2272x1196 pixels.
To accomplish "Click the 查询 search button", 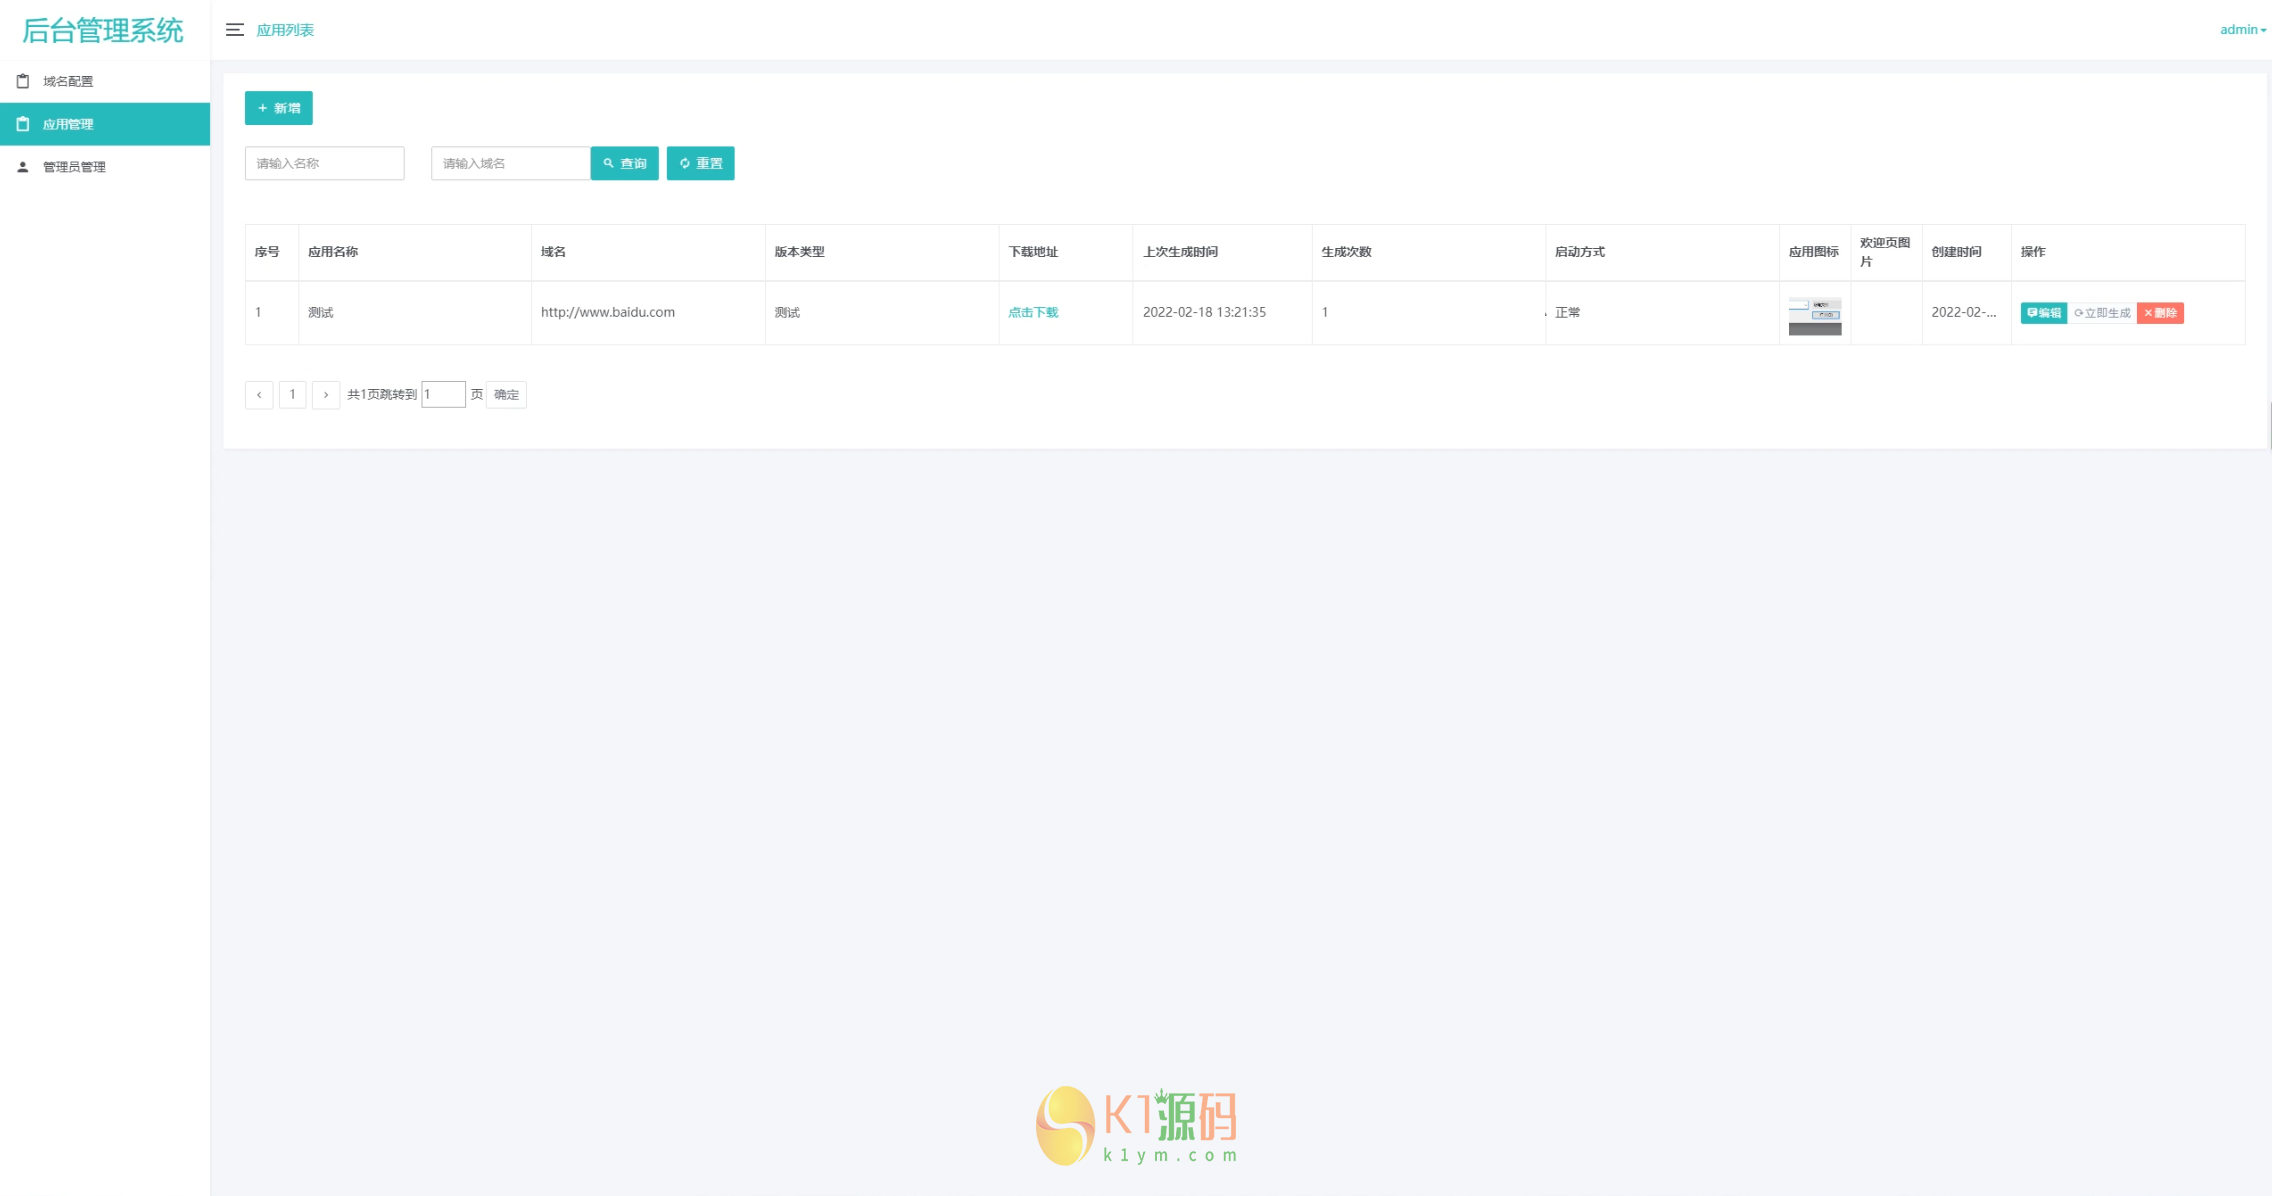I will tap(624, 163).
